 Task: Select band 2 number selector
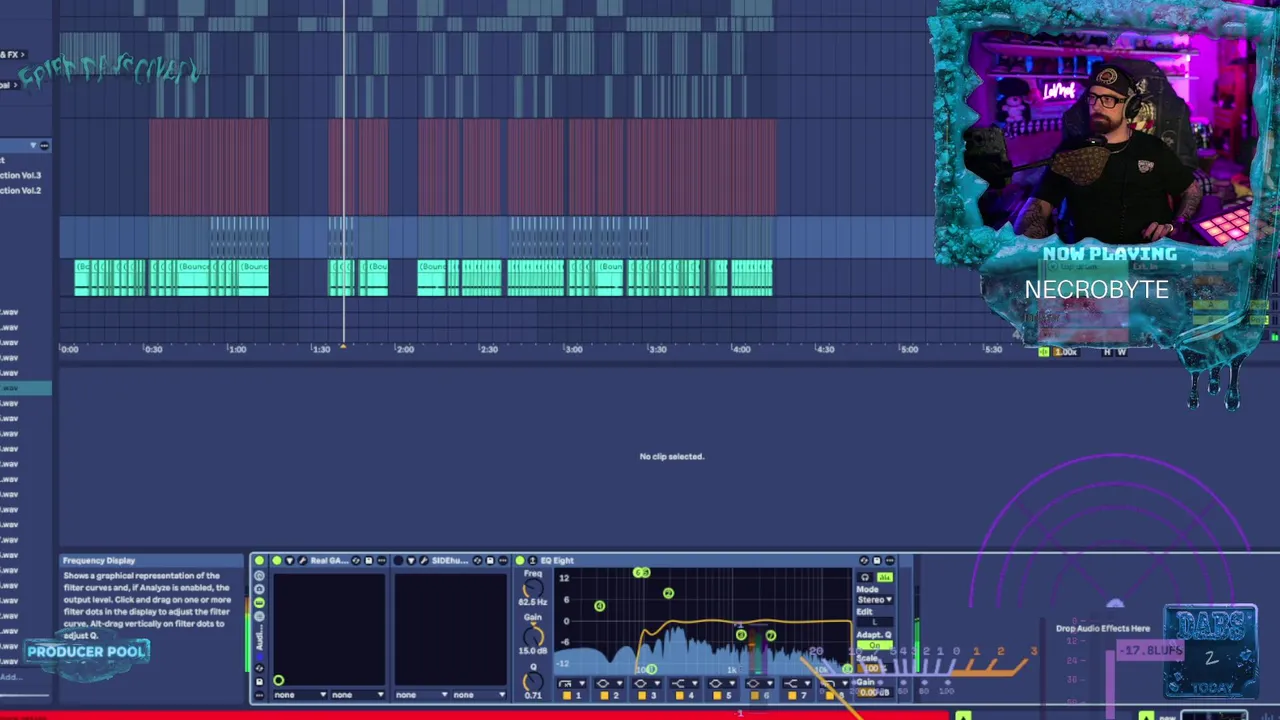616,696
